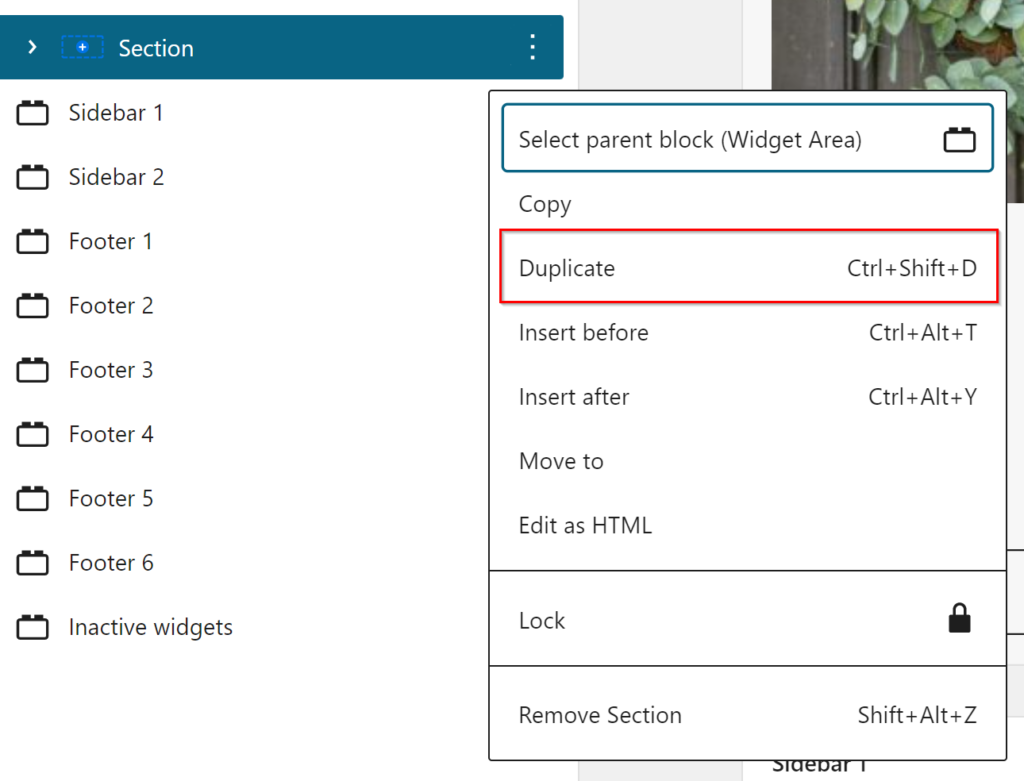1024x781 pixels.
Task: Click the Footer 1 widget area icon
Action: (33, 242)
